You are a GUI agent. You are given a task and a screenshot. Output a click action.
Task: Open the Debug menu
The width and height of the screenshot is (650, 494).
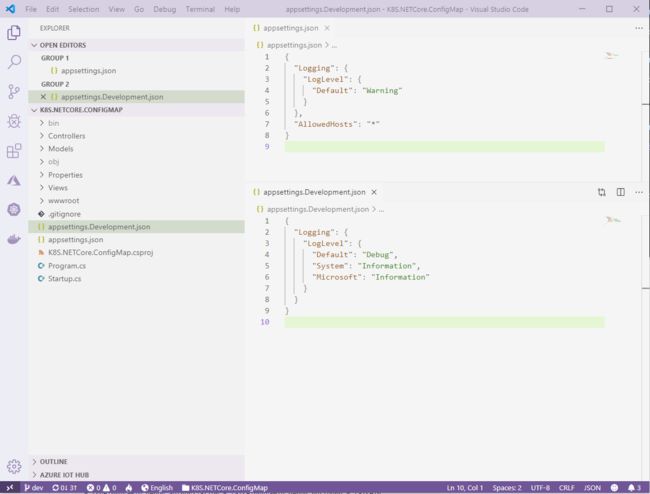point(165,9)
